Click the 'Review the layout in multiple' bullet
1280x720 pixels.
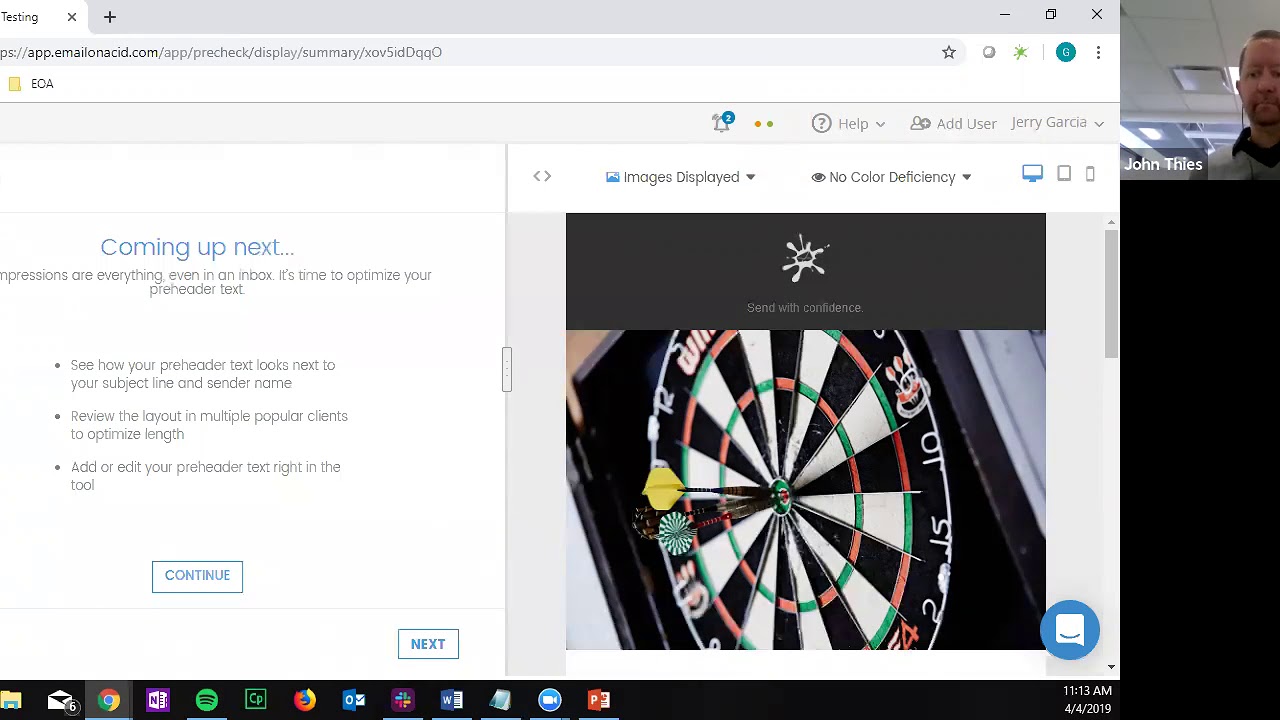click(x=209, y=425)
